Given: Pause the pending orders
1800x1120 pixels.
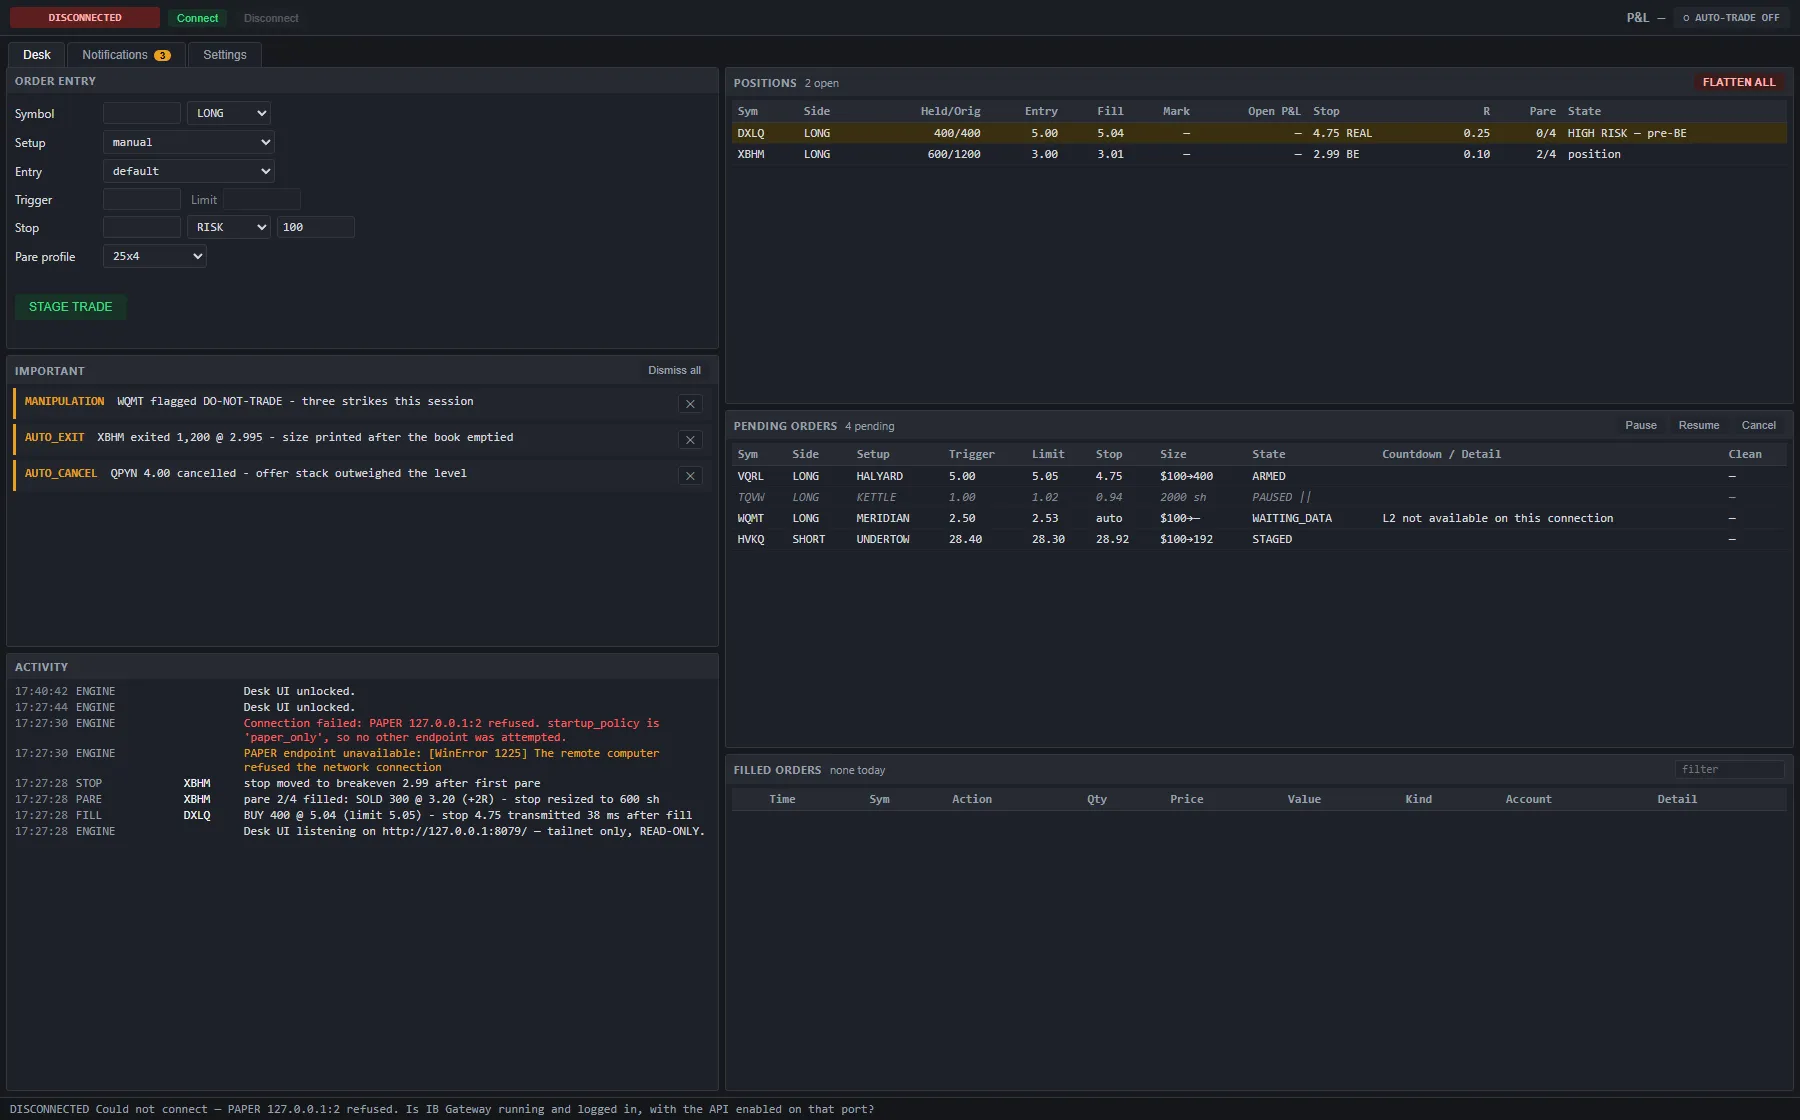Looking at the screenshot, I should (1641, 425).
